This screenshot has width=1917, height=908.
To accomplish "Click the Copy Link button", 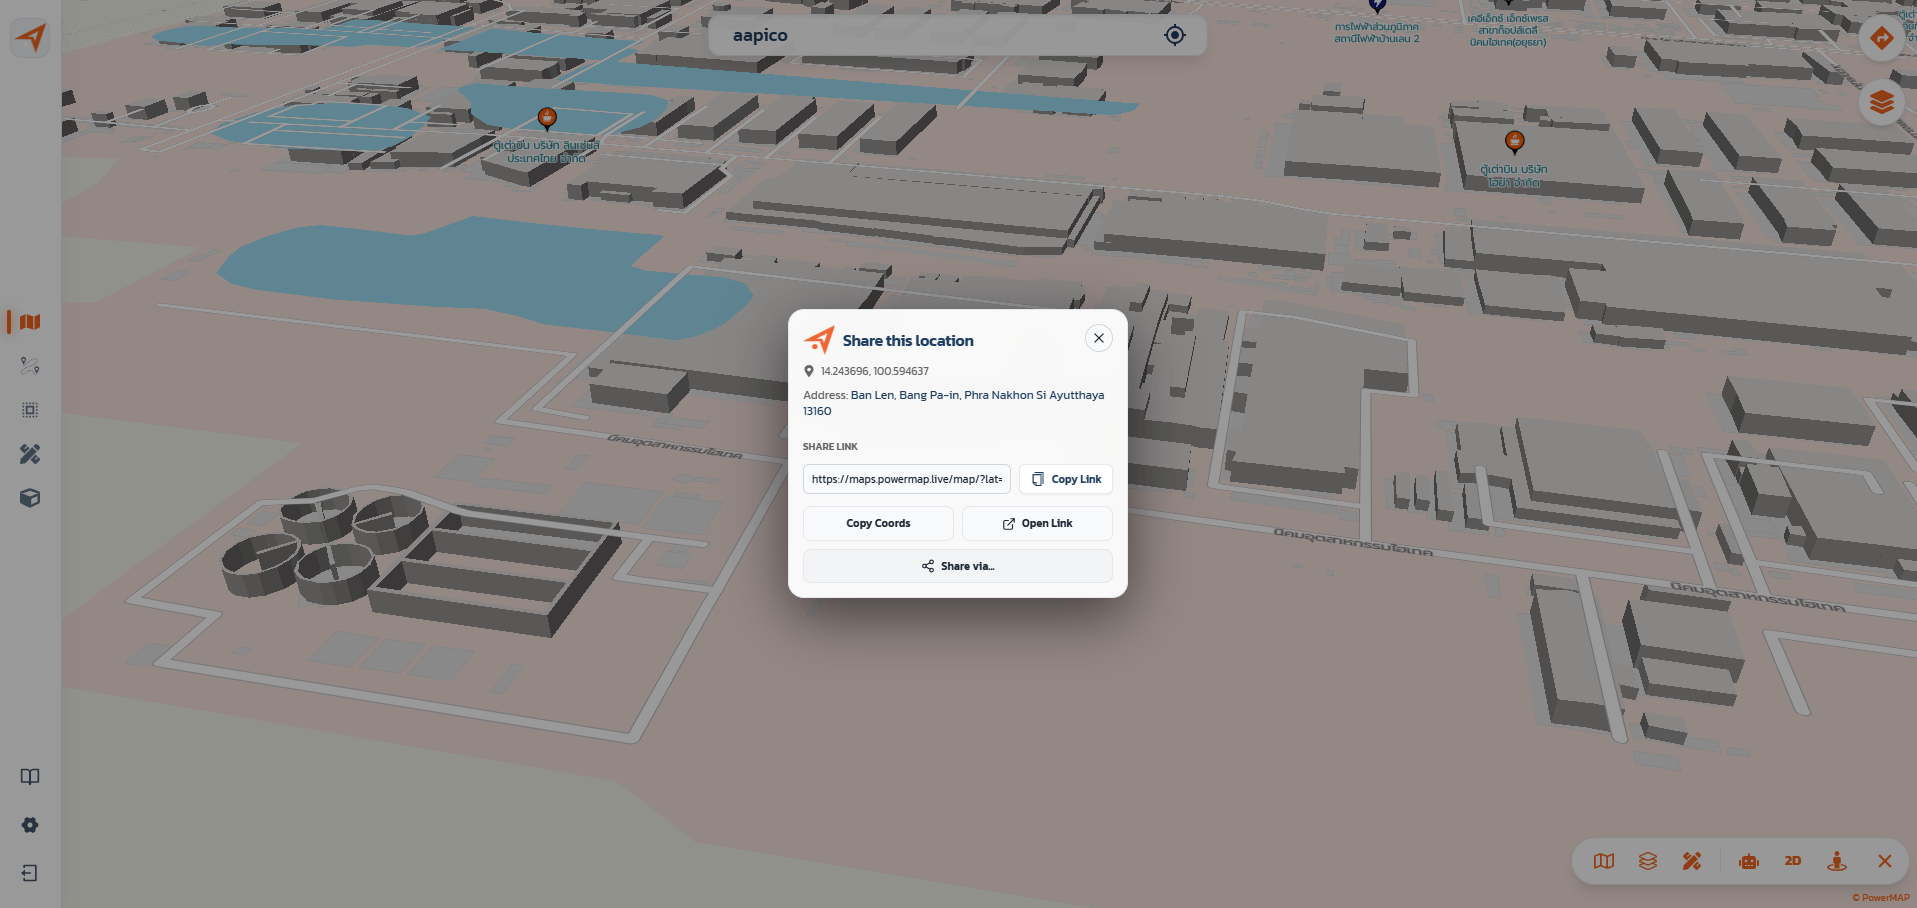I will coord(1066,479).
